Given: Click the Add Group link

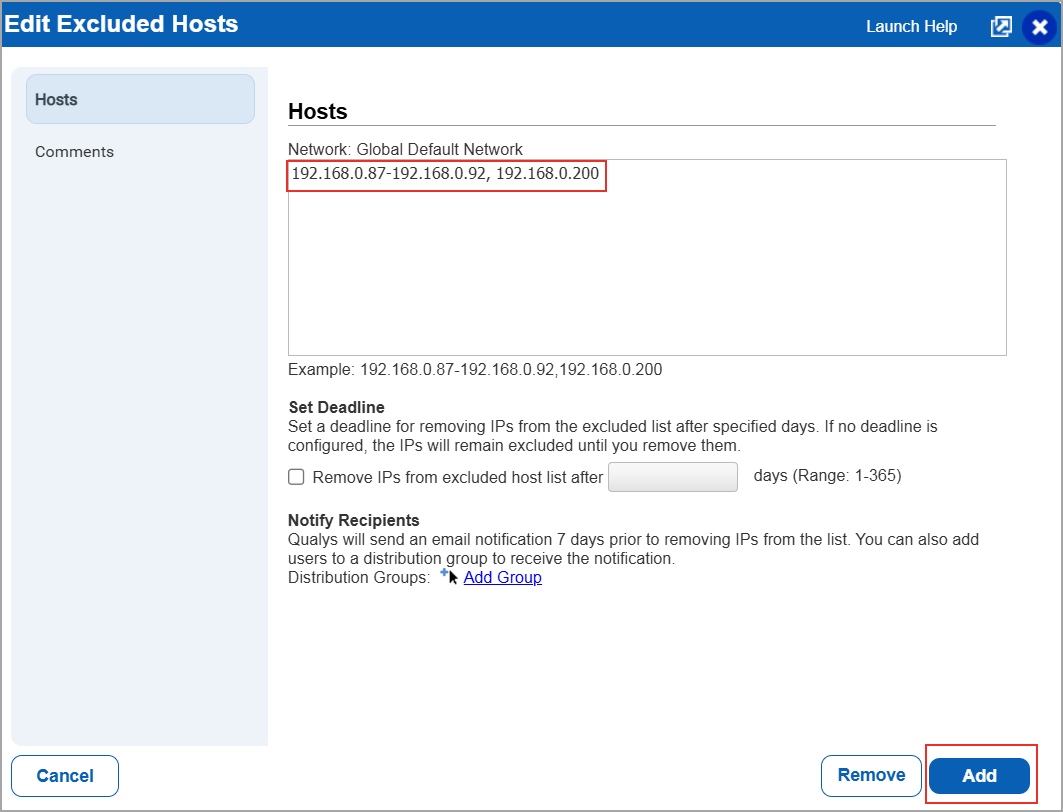Looking at the screenshot, I should [x=502, y=577].
